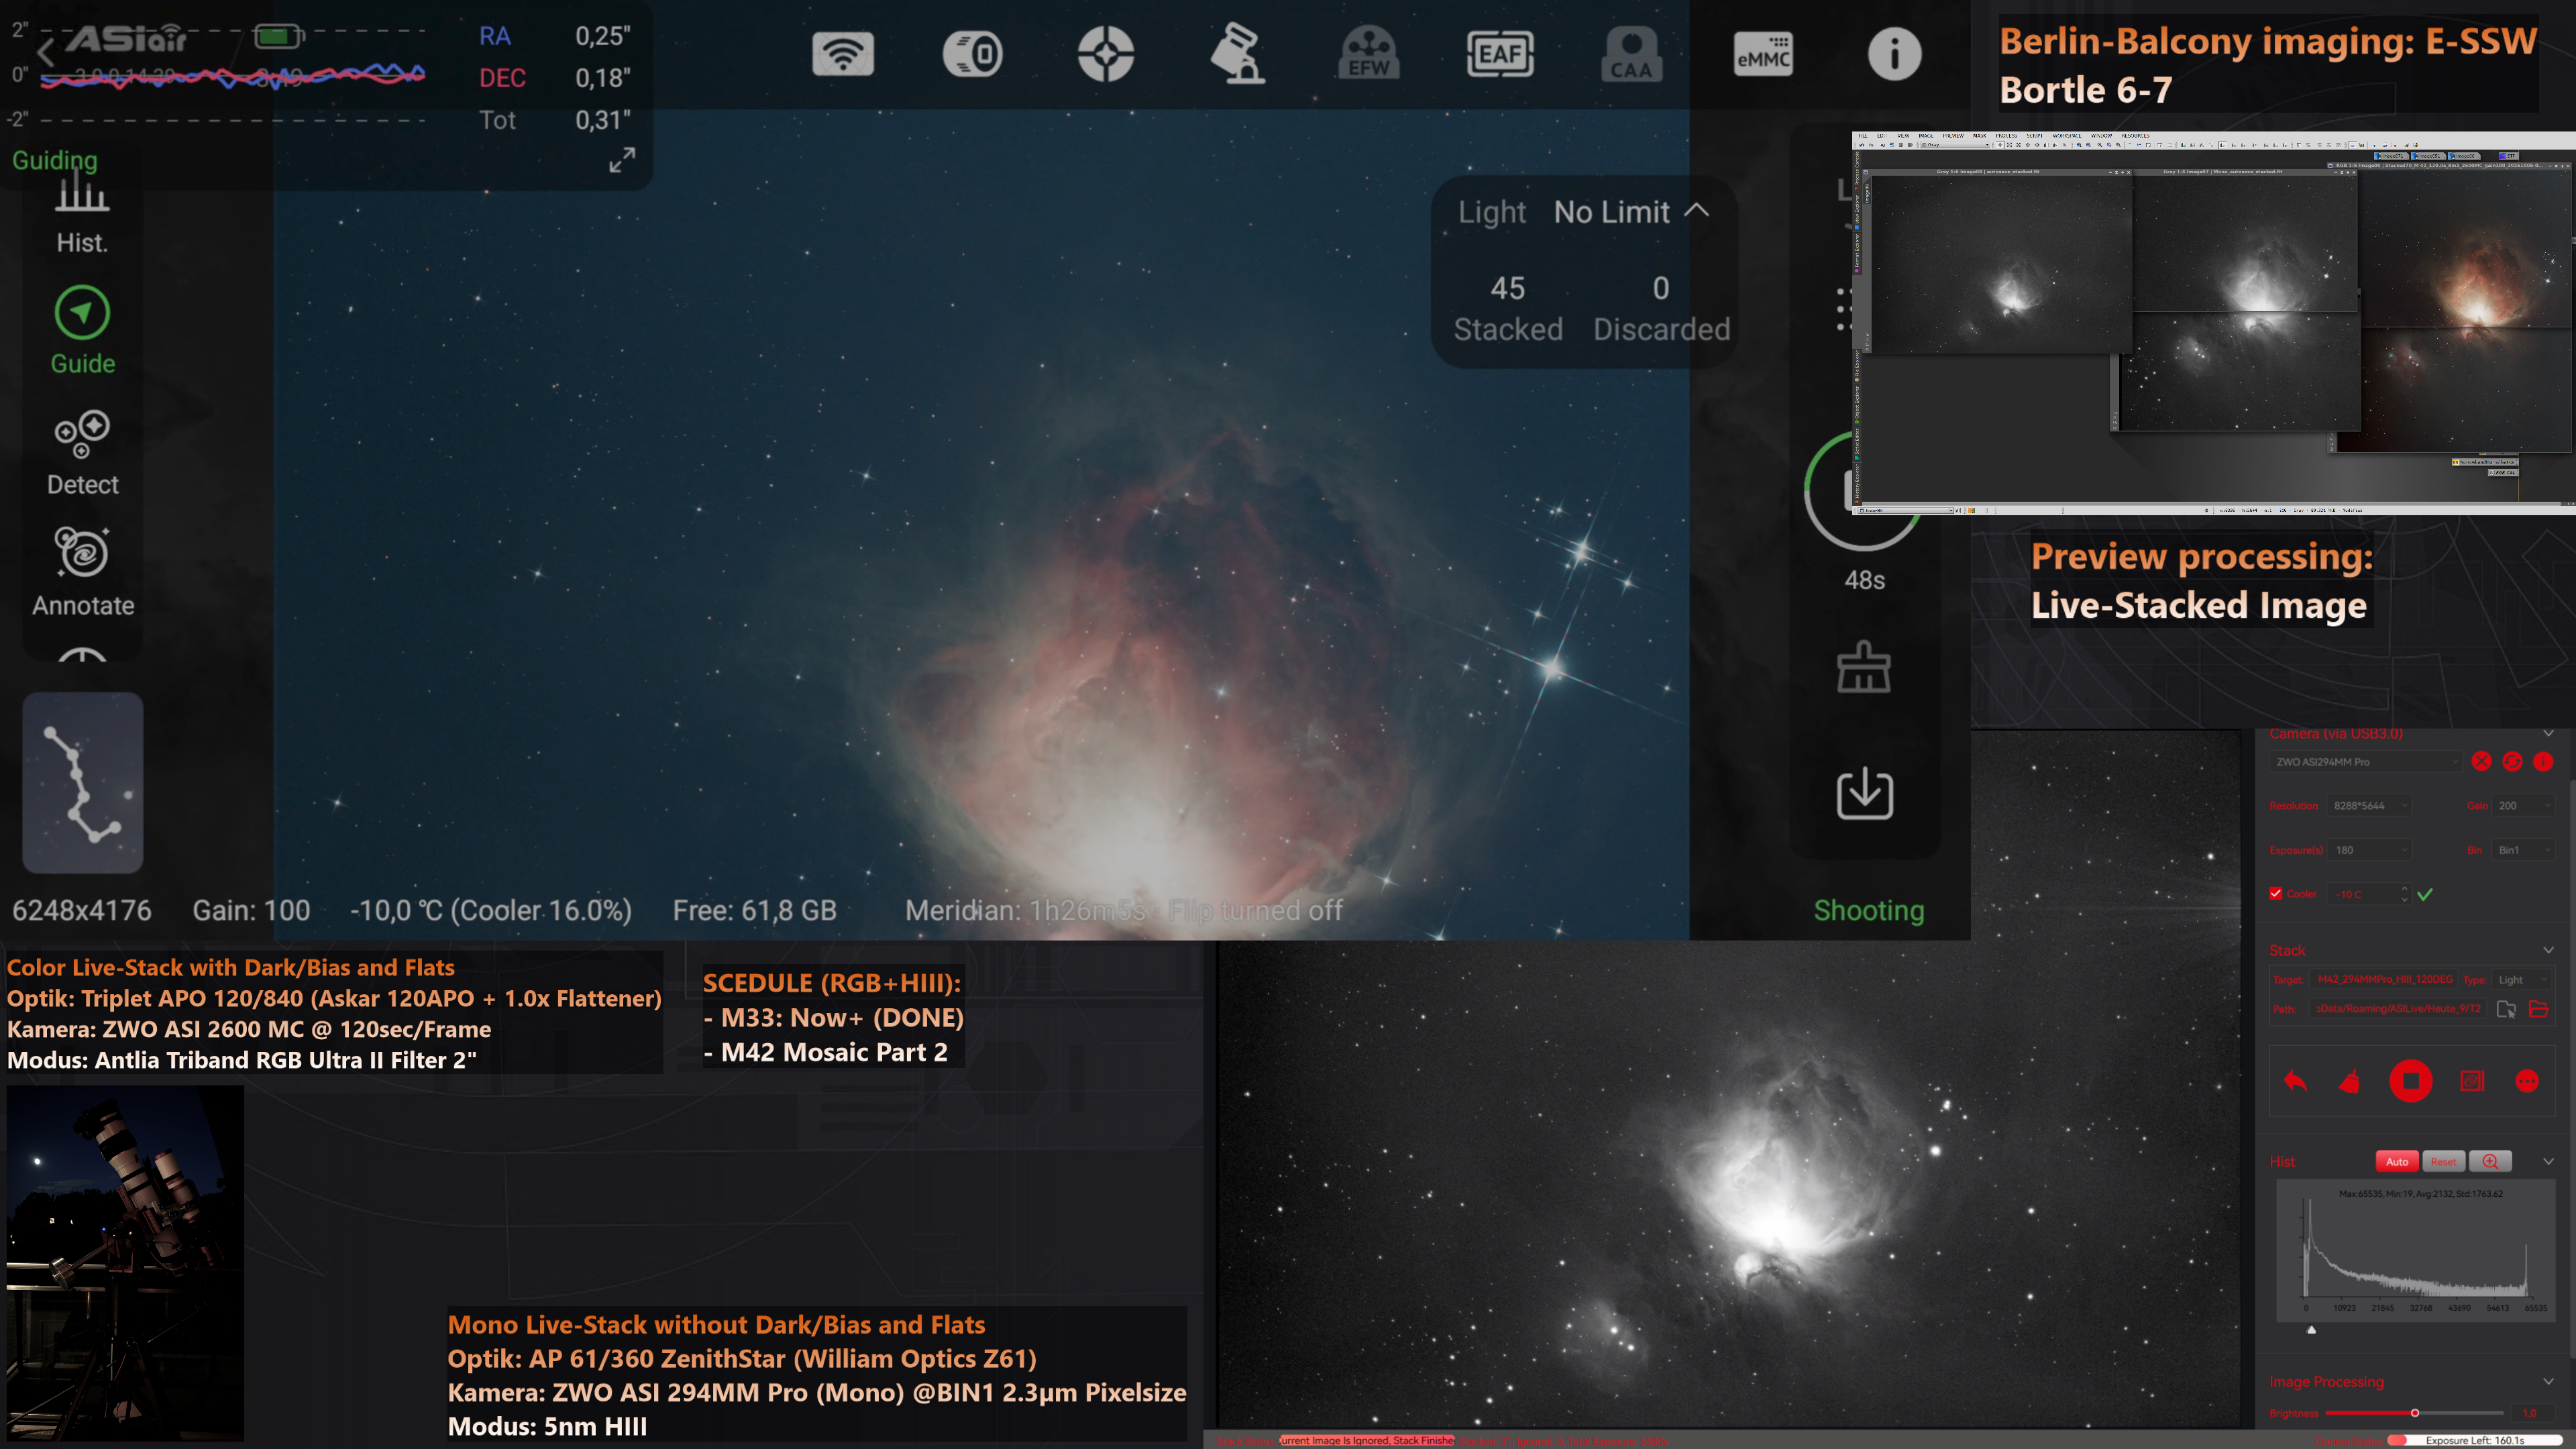Open the NarrowbandNormalization process icon
The width and height of the screenshot is (2576, 1449).
coord(2485,462)
